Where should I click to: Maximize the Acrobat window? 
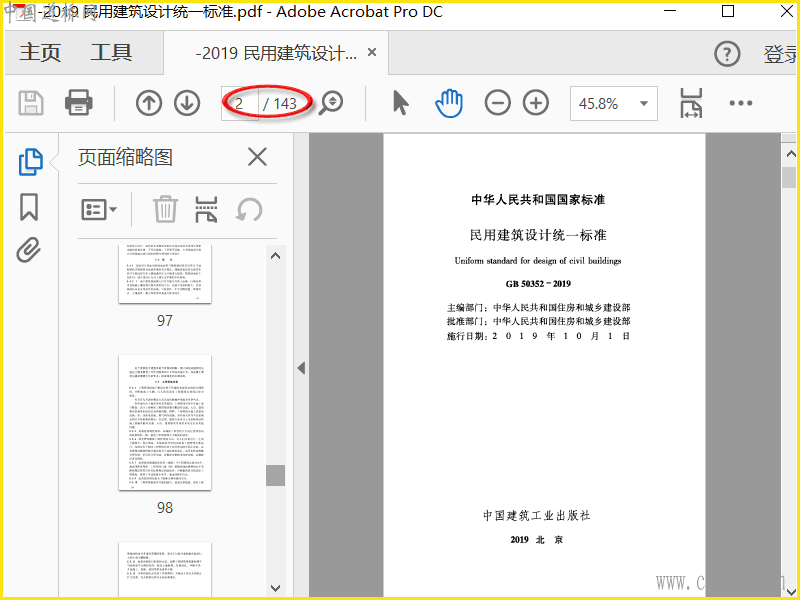728,11
